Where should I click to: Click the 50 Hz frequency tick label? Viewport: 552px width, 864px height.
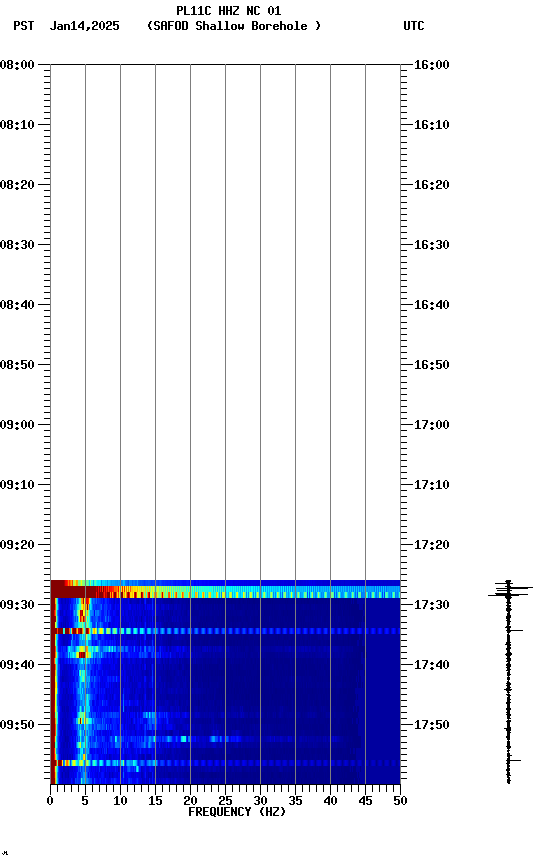click(400, 801)
